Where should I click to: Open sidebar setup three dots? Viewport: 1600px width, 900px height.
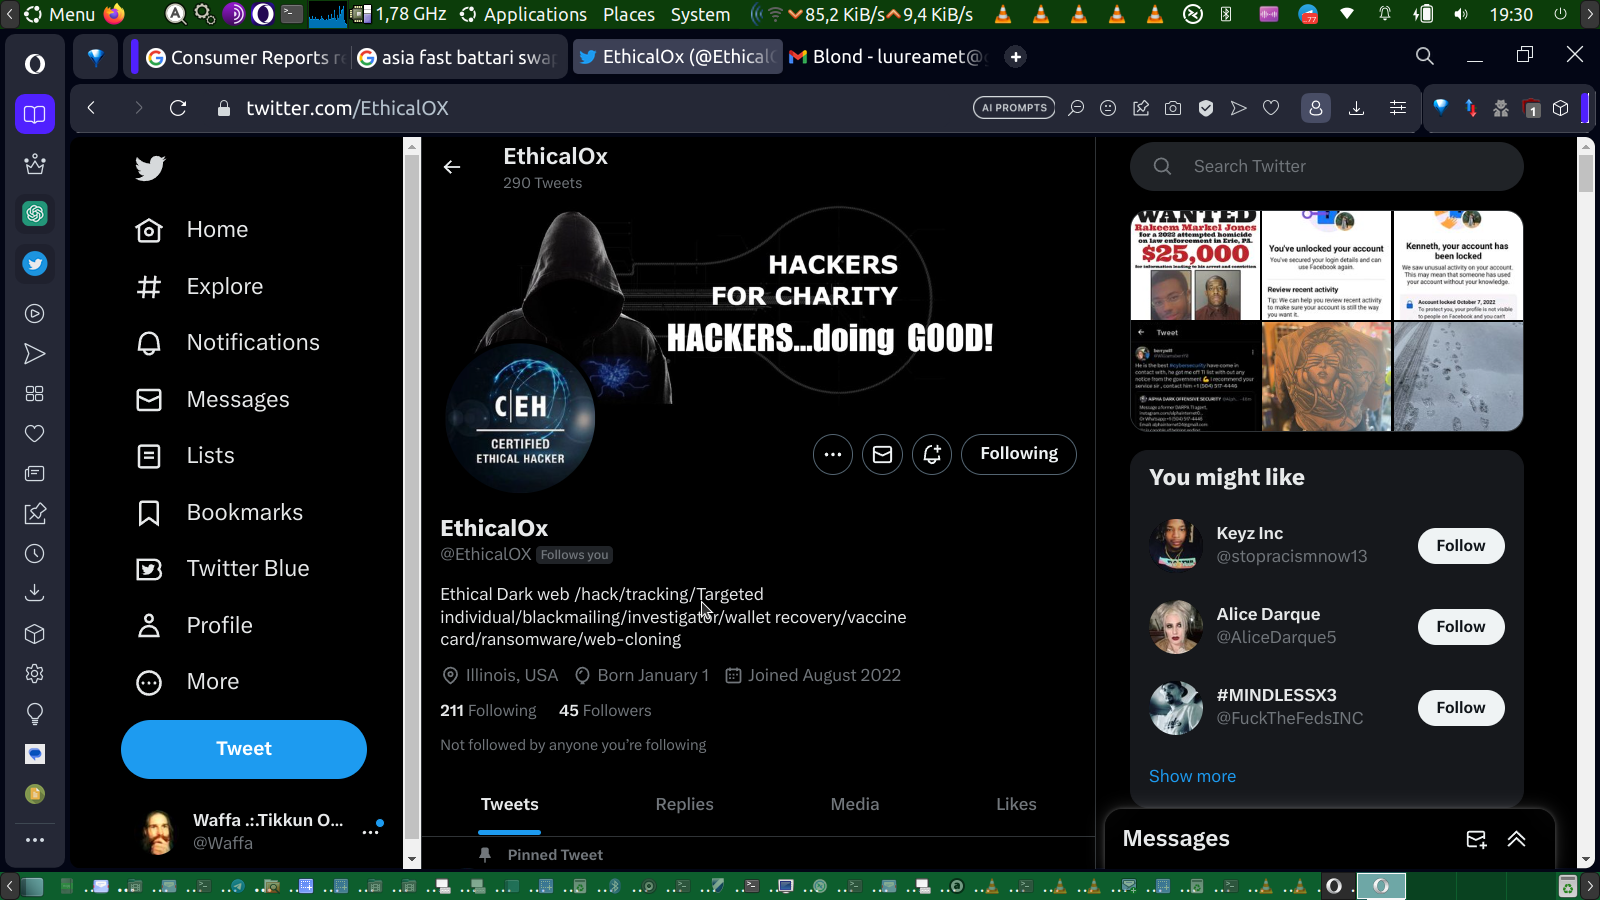tap(35, 840)
